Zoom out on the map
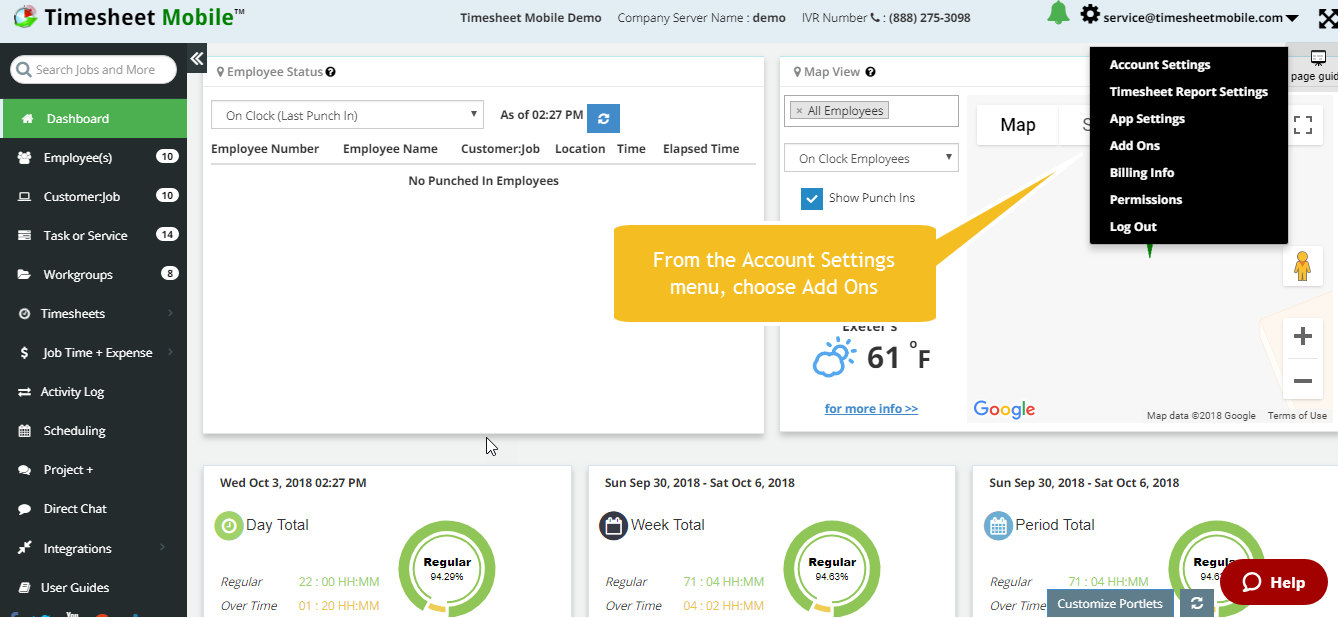The image size is (1338, 618). [1302, 381]
